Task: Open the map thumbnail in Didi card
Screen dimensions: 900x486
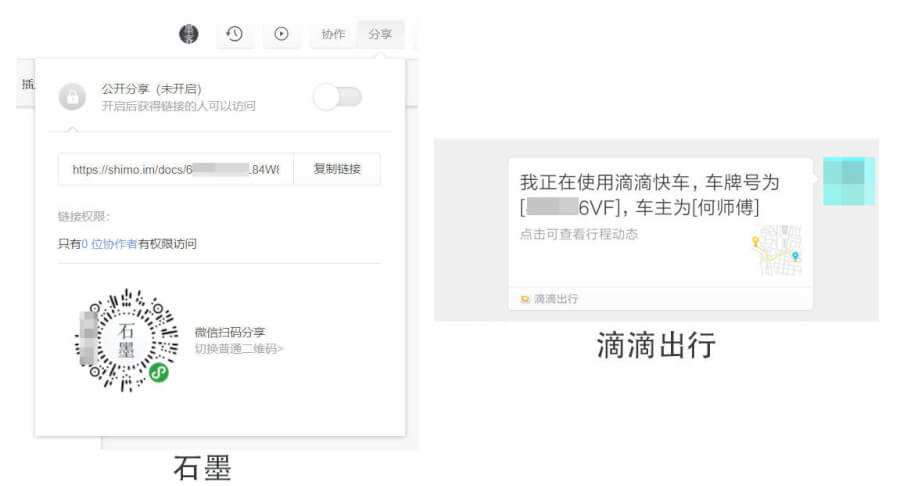Action: point(777,250)
